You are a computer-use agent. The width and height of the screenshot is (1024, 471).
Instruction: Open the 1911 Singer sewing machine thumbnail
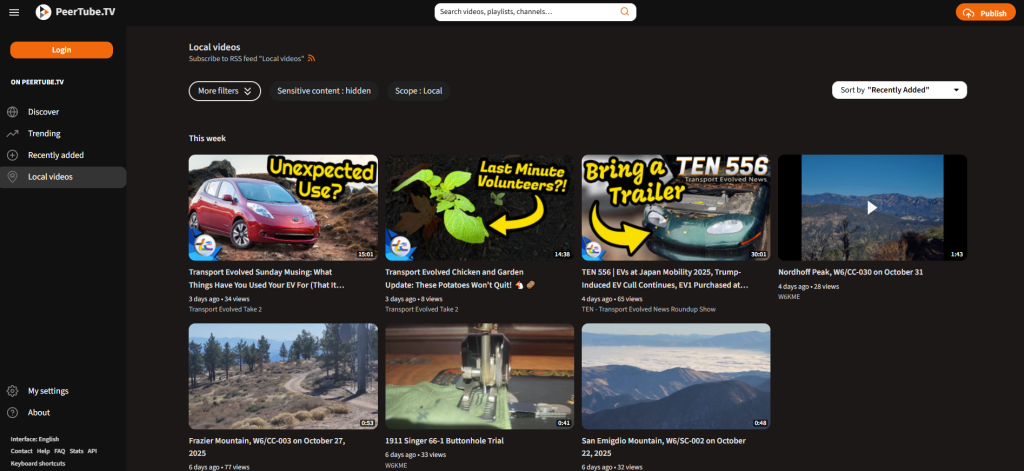(480, 376)
